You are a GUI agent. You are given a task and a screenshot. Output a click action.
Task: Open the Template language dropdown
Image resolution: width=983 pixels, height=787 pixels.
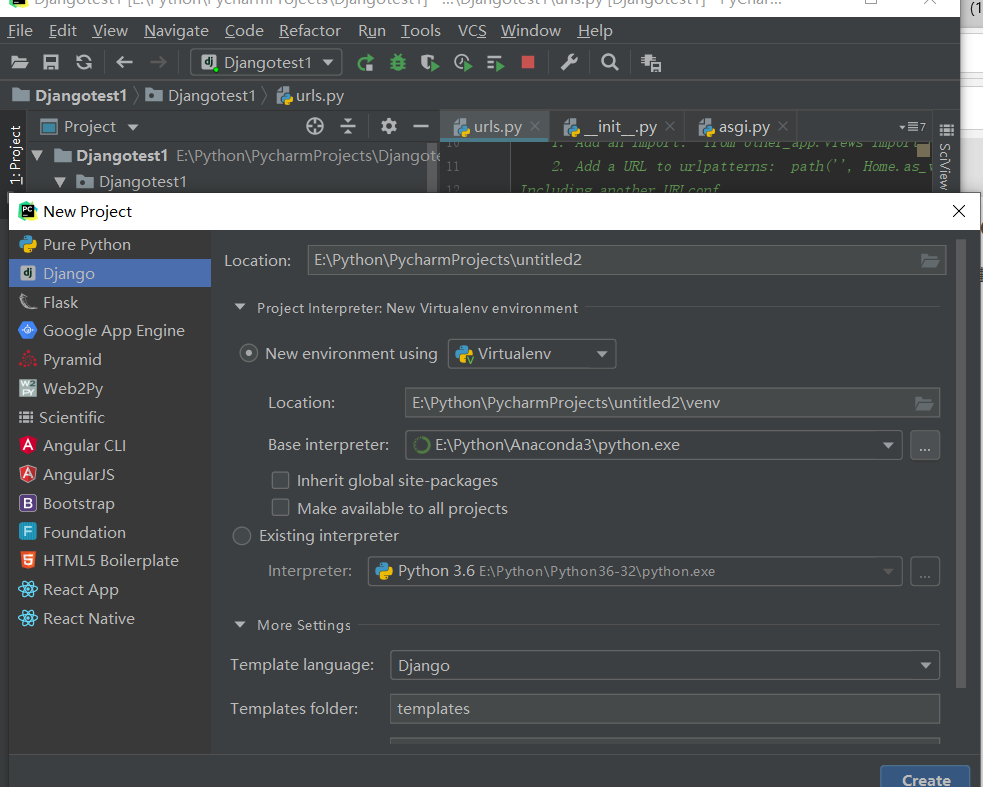pos(665,665)
